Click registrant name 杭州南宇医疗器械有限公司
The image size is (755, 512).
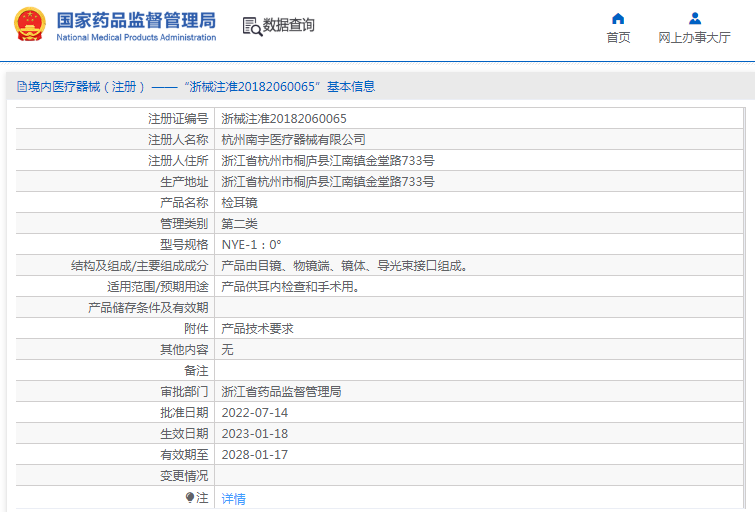point(293,140)
